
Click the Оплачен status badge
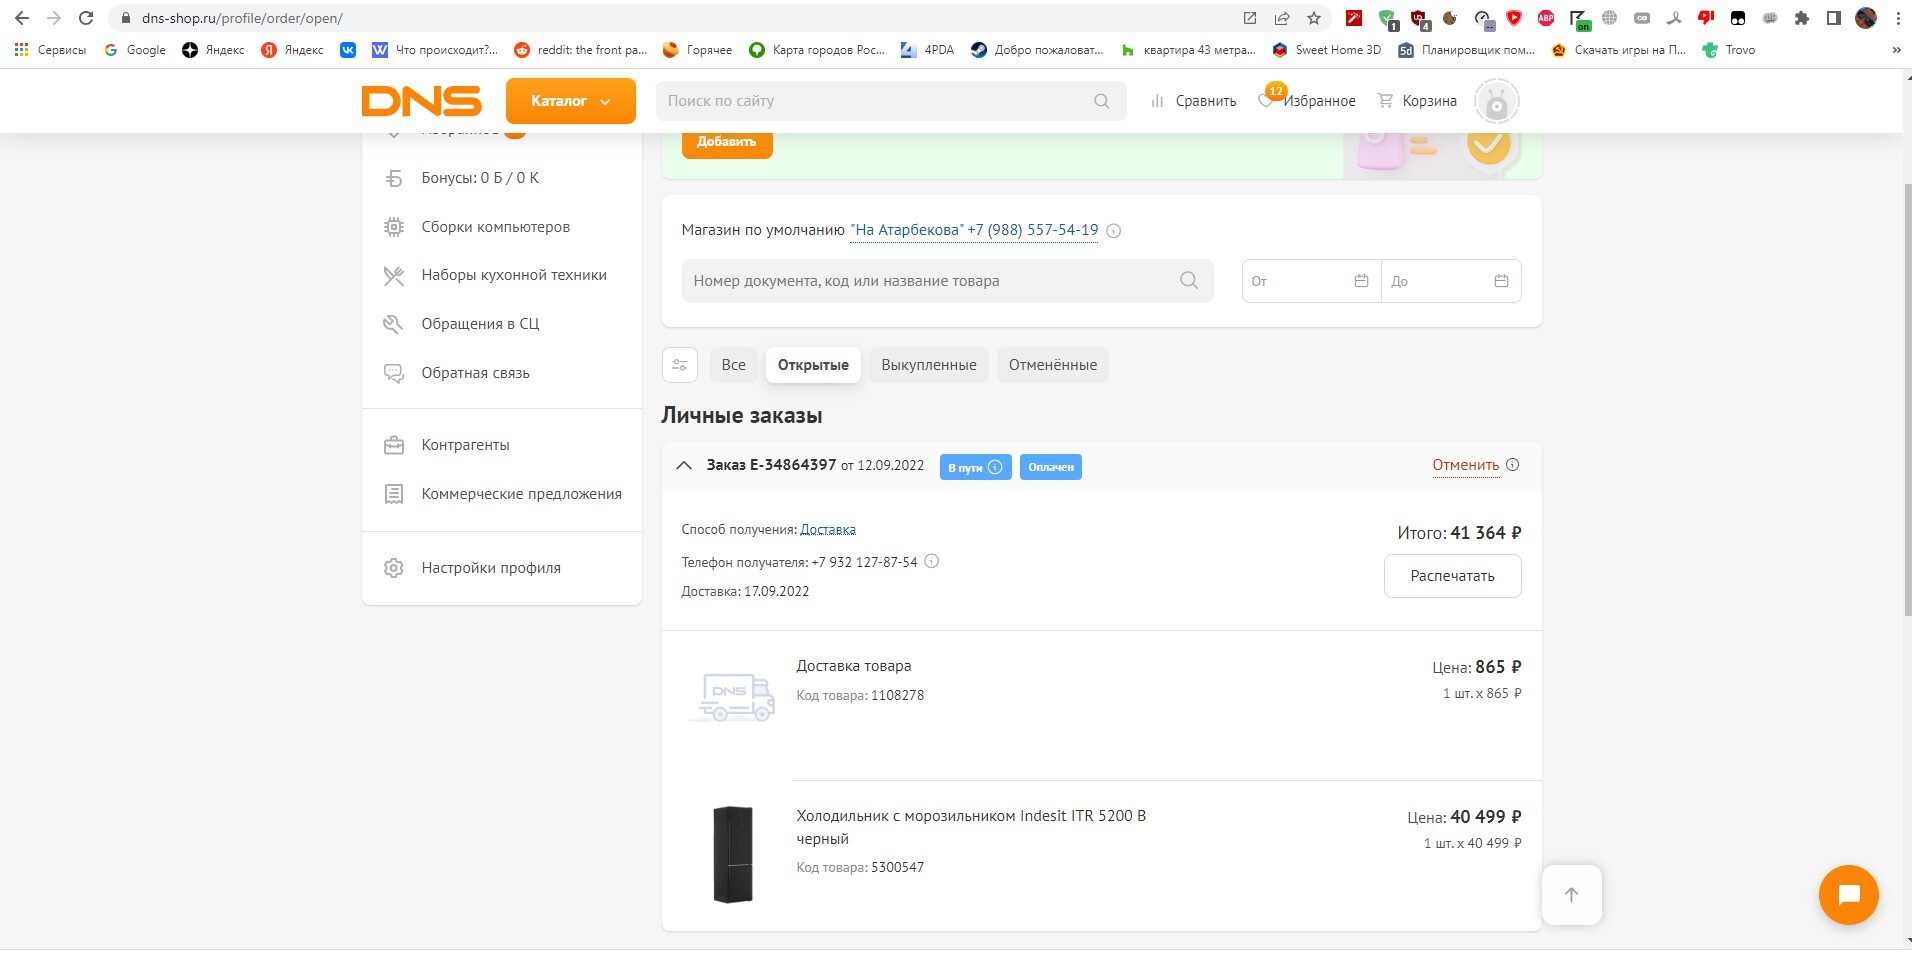coord(1051,467)
